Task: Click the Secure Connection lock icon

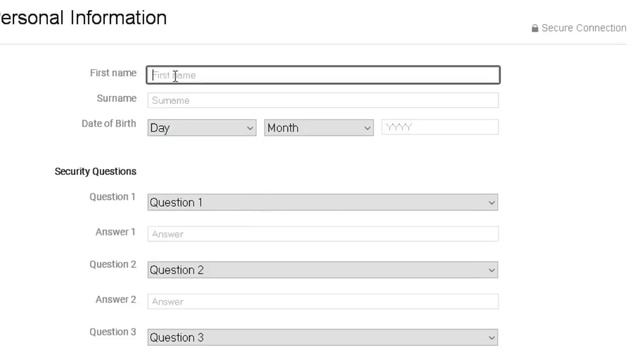Action: point(535,28)
